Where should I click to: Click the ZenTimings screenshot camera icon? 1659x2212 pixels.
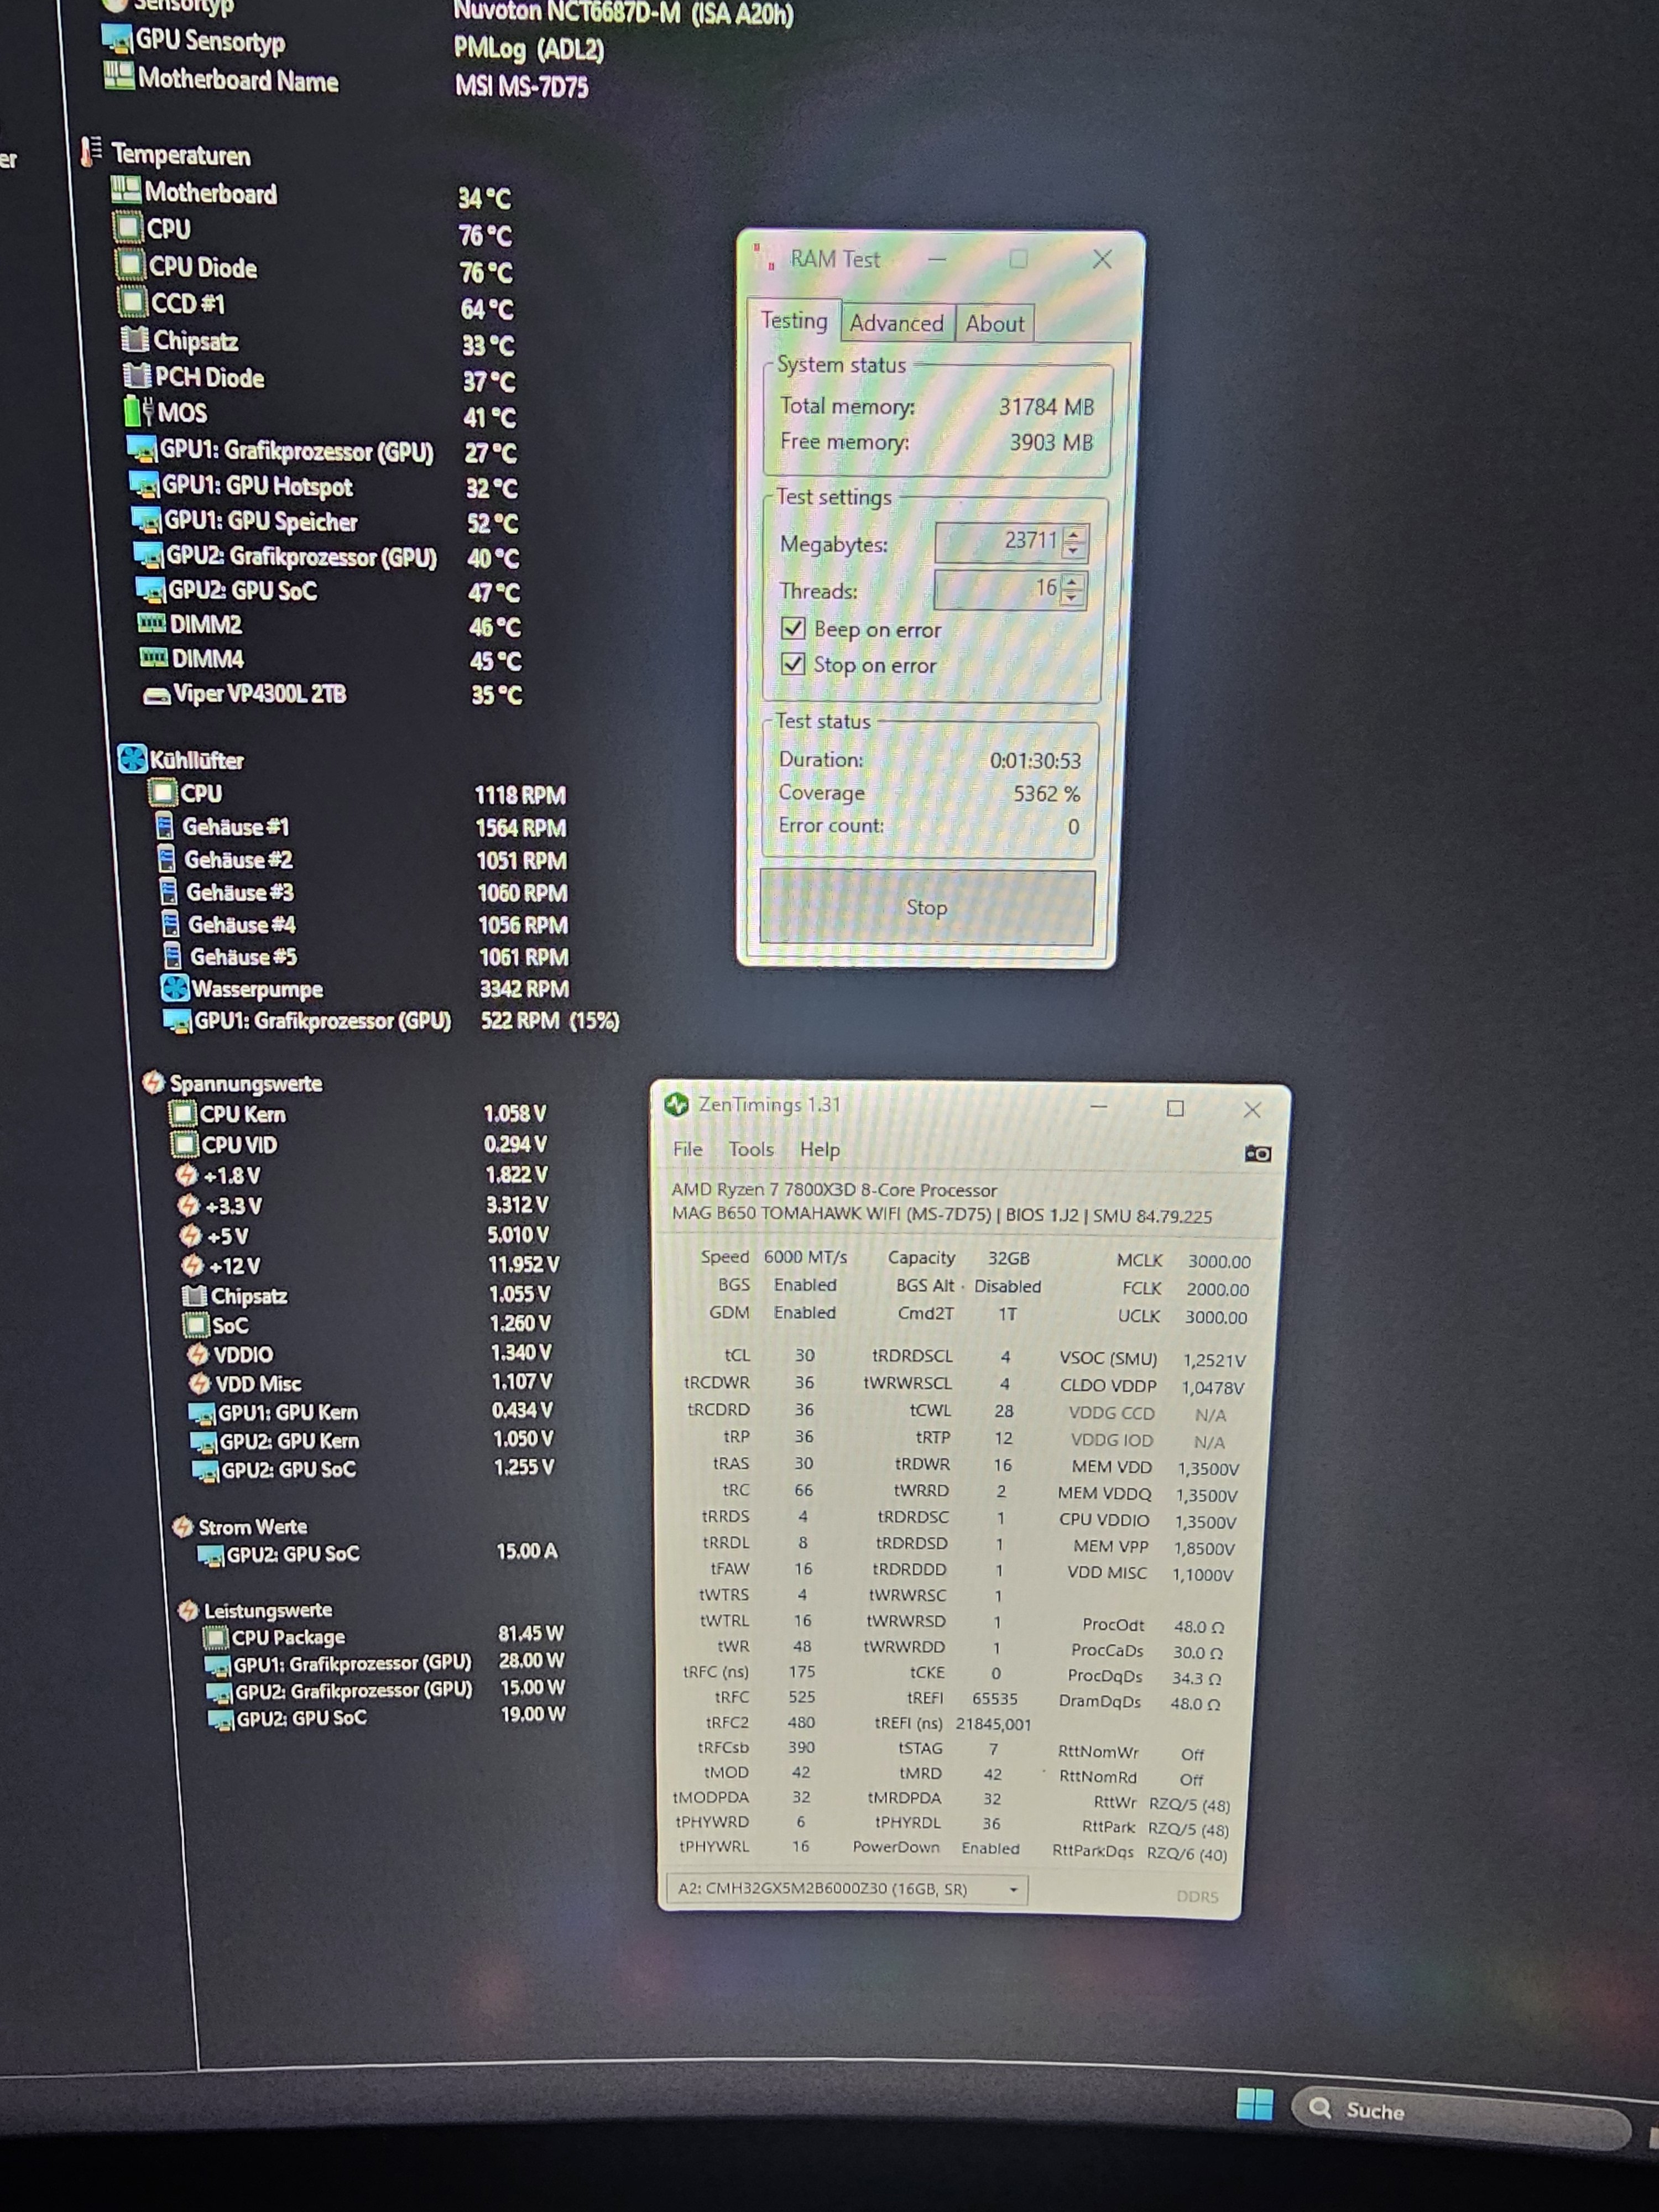click(x=1257, y=1154)
